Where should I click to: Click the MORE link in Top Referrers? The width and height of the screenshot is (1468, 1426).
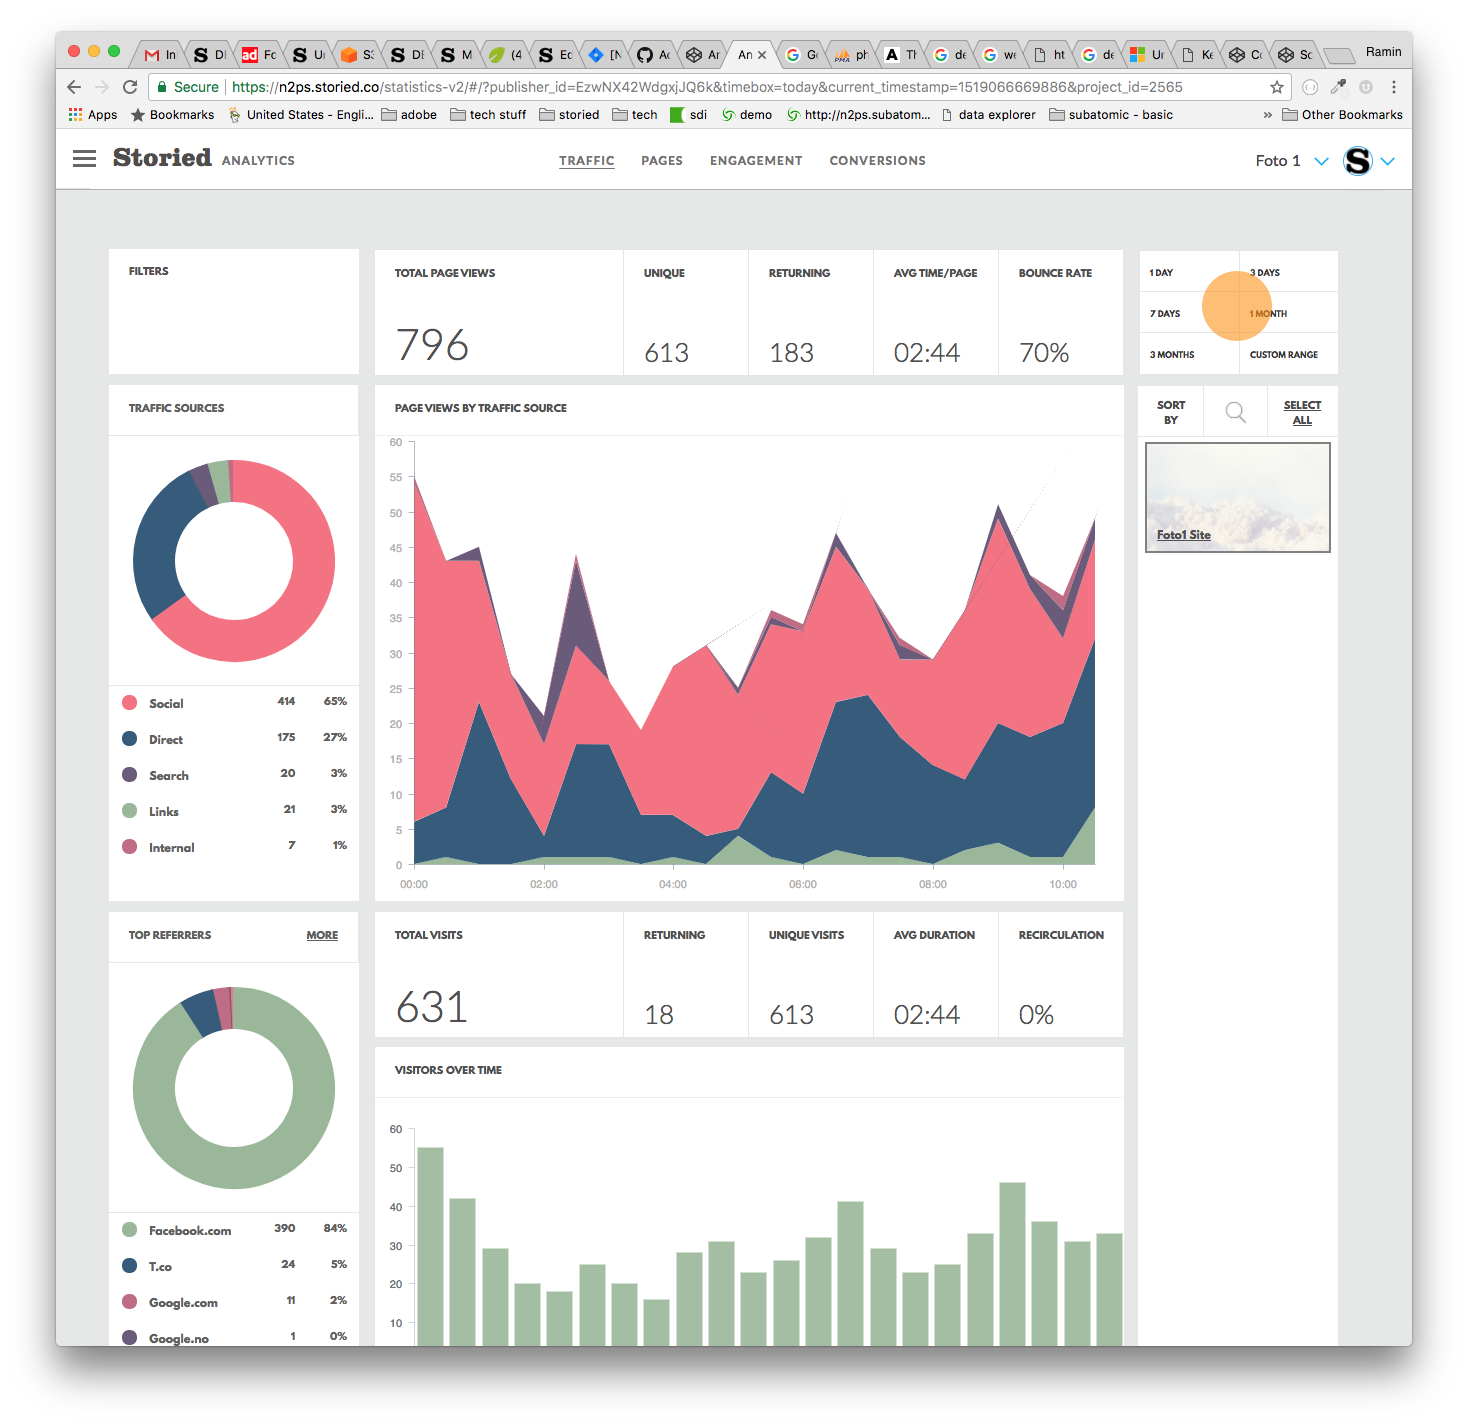(322, 935)
